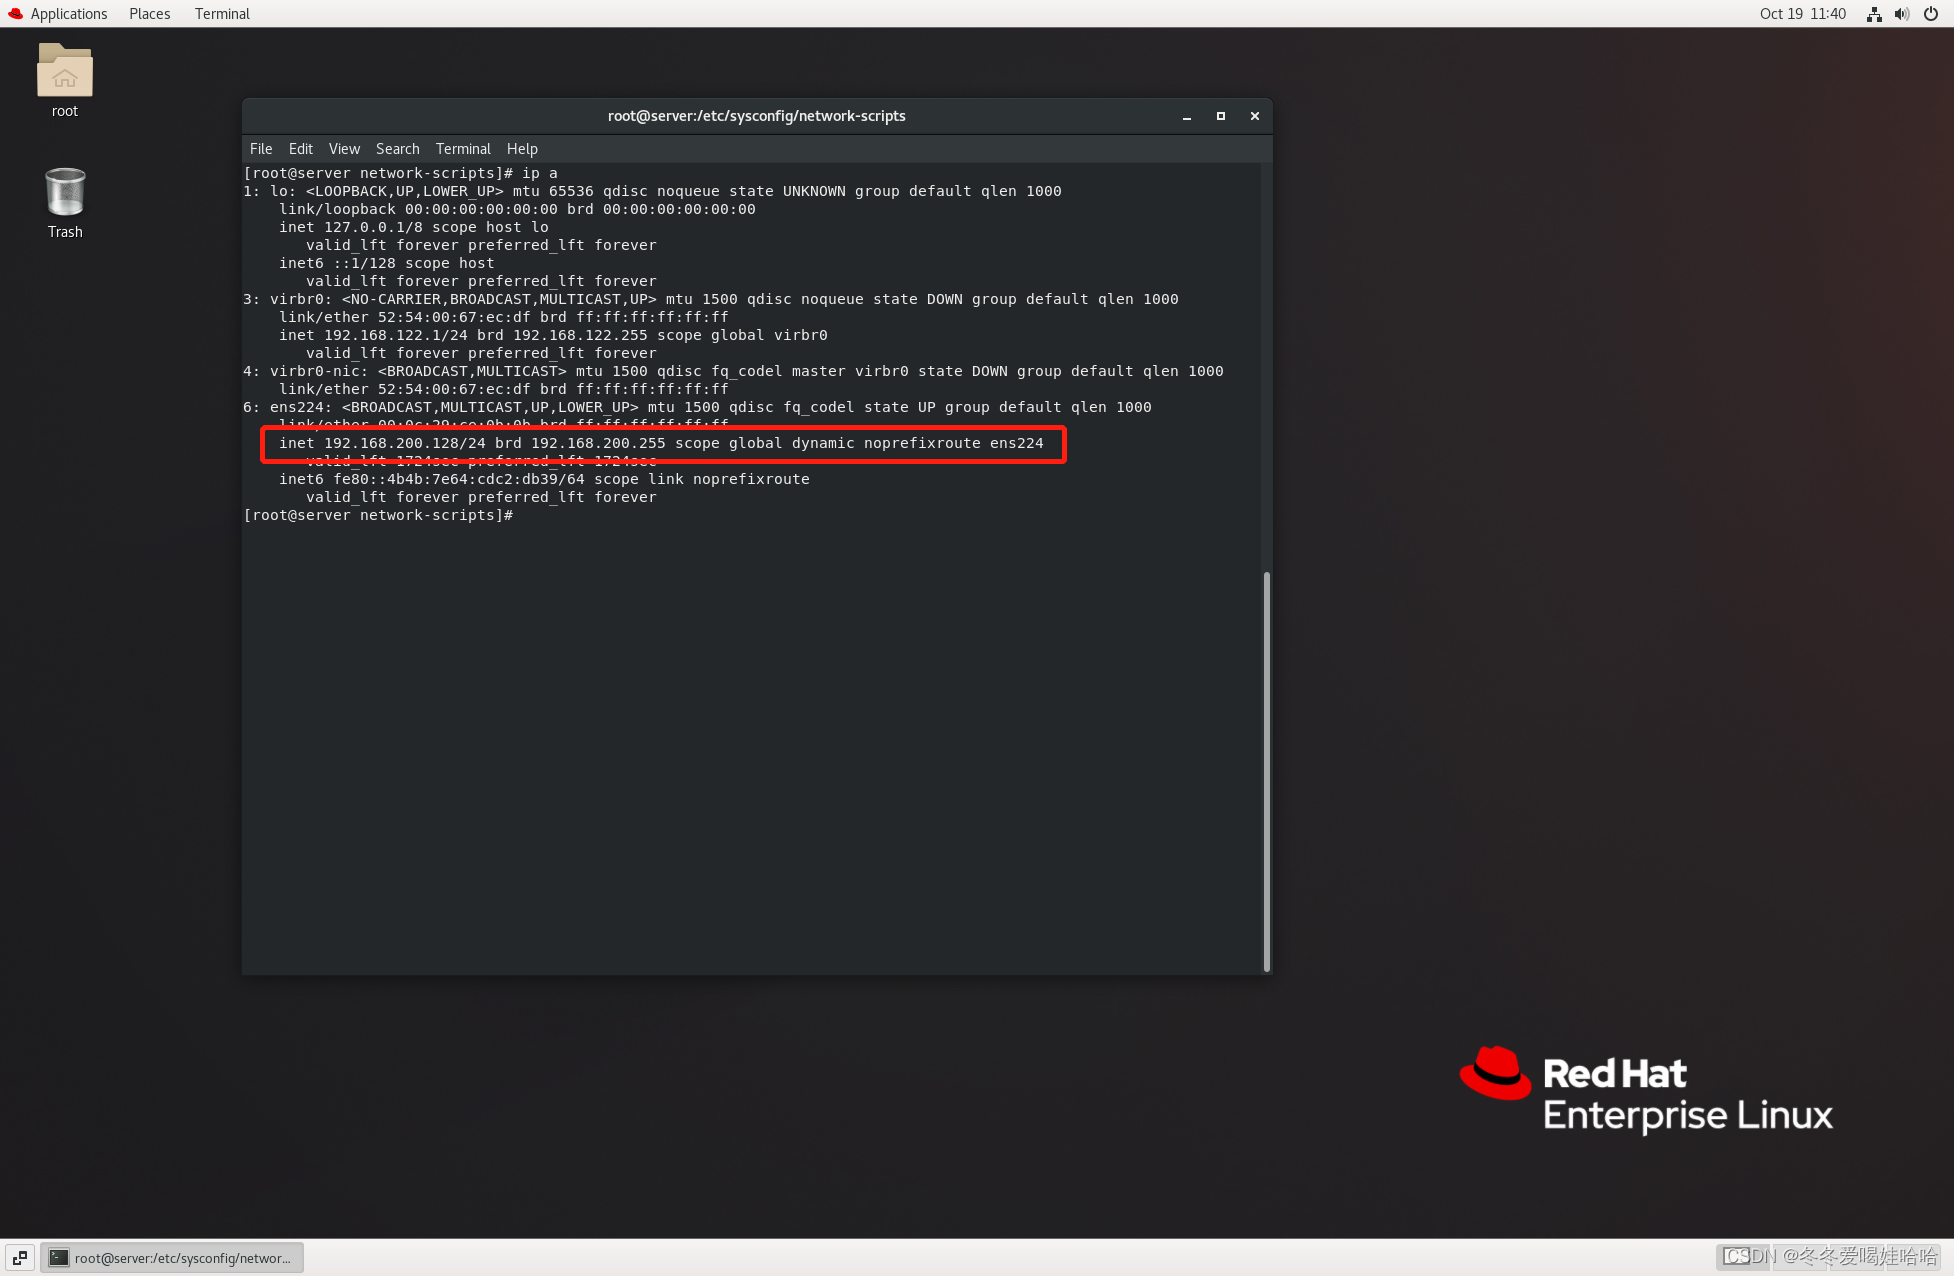
Task: Open the Search menu option
Action: [395, 148]
